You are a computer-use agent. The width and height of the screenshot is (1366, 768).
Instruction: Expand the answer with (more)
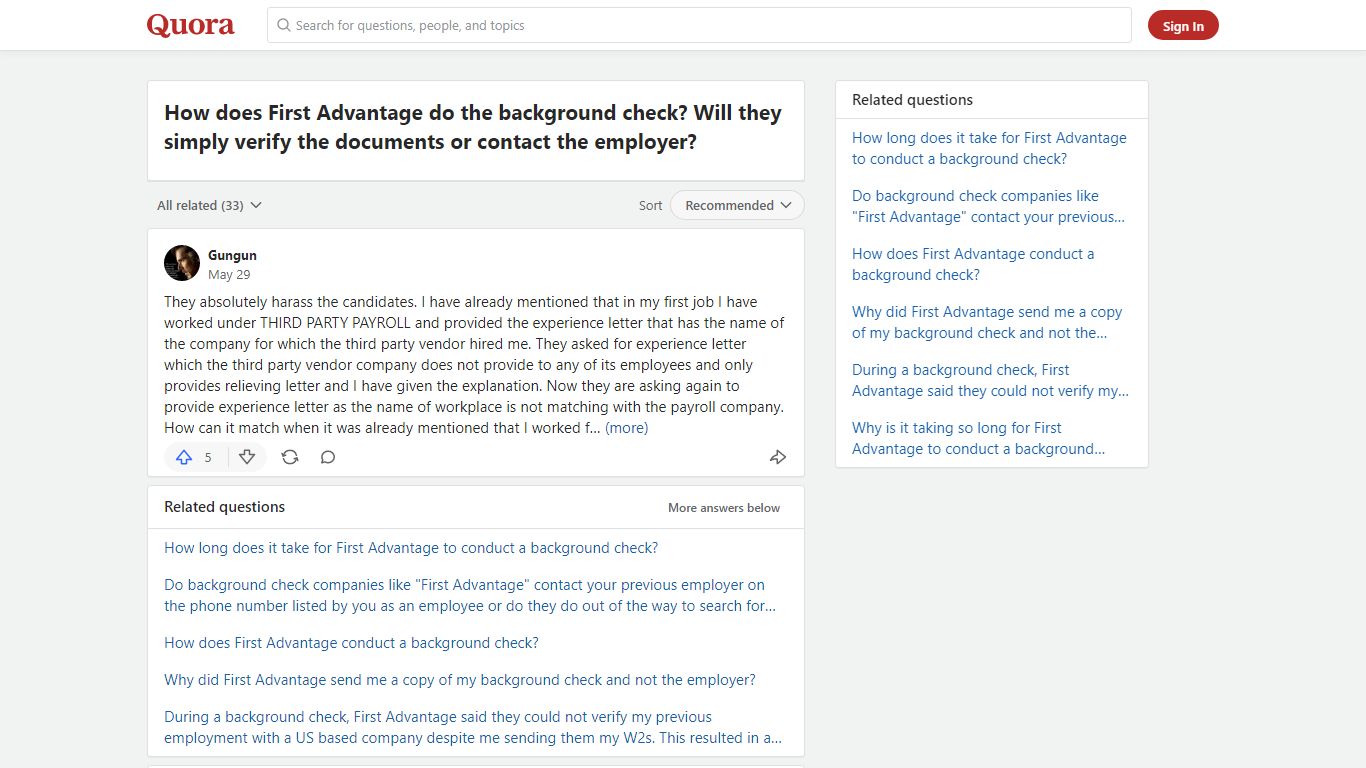(x=627, y=428)
